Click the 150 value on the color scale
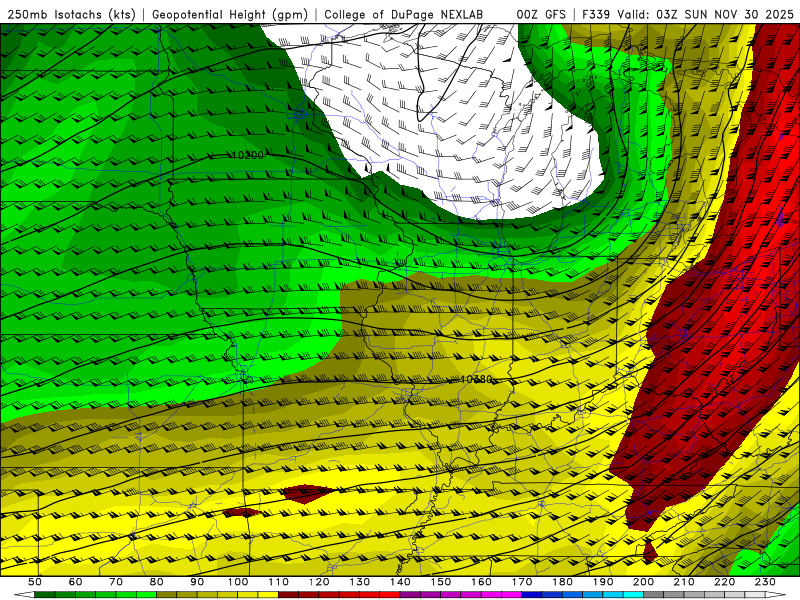800x600 pixels. [x=441, y=582]
